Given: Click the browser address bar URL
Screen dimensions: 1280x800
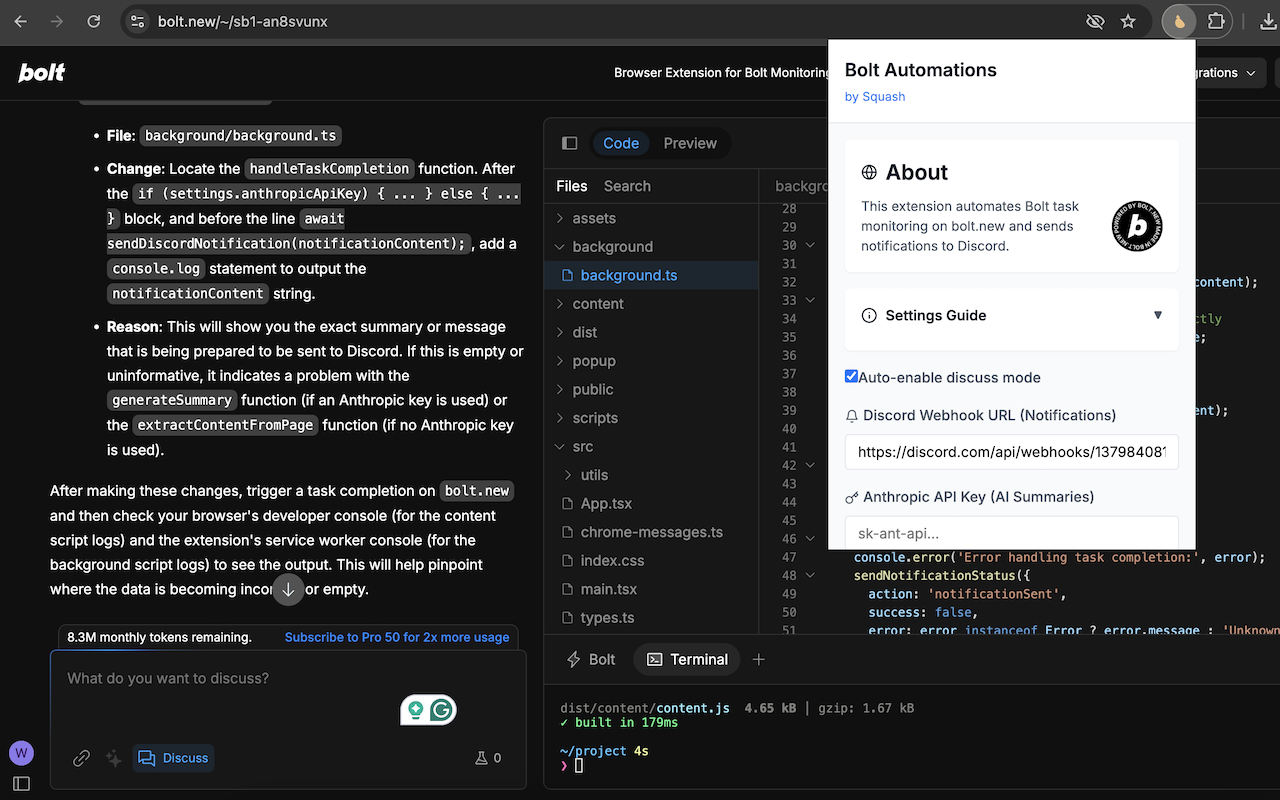Looking at the screenshot, I should (x=243, y=21).
